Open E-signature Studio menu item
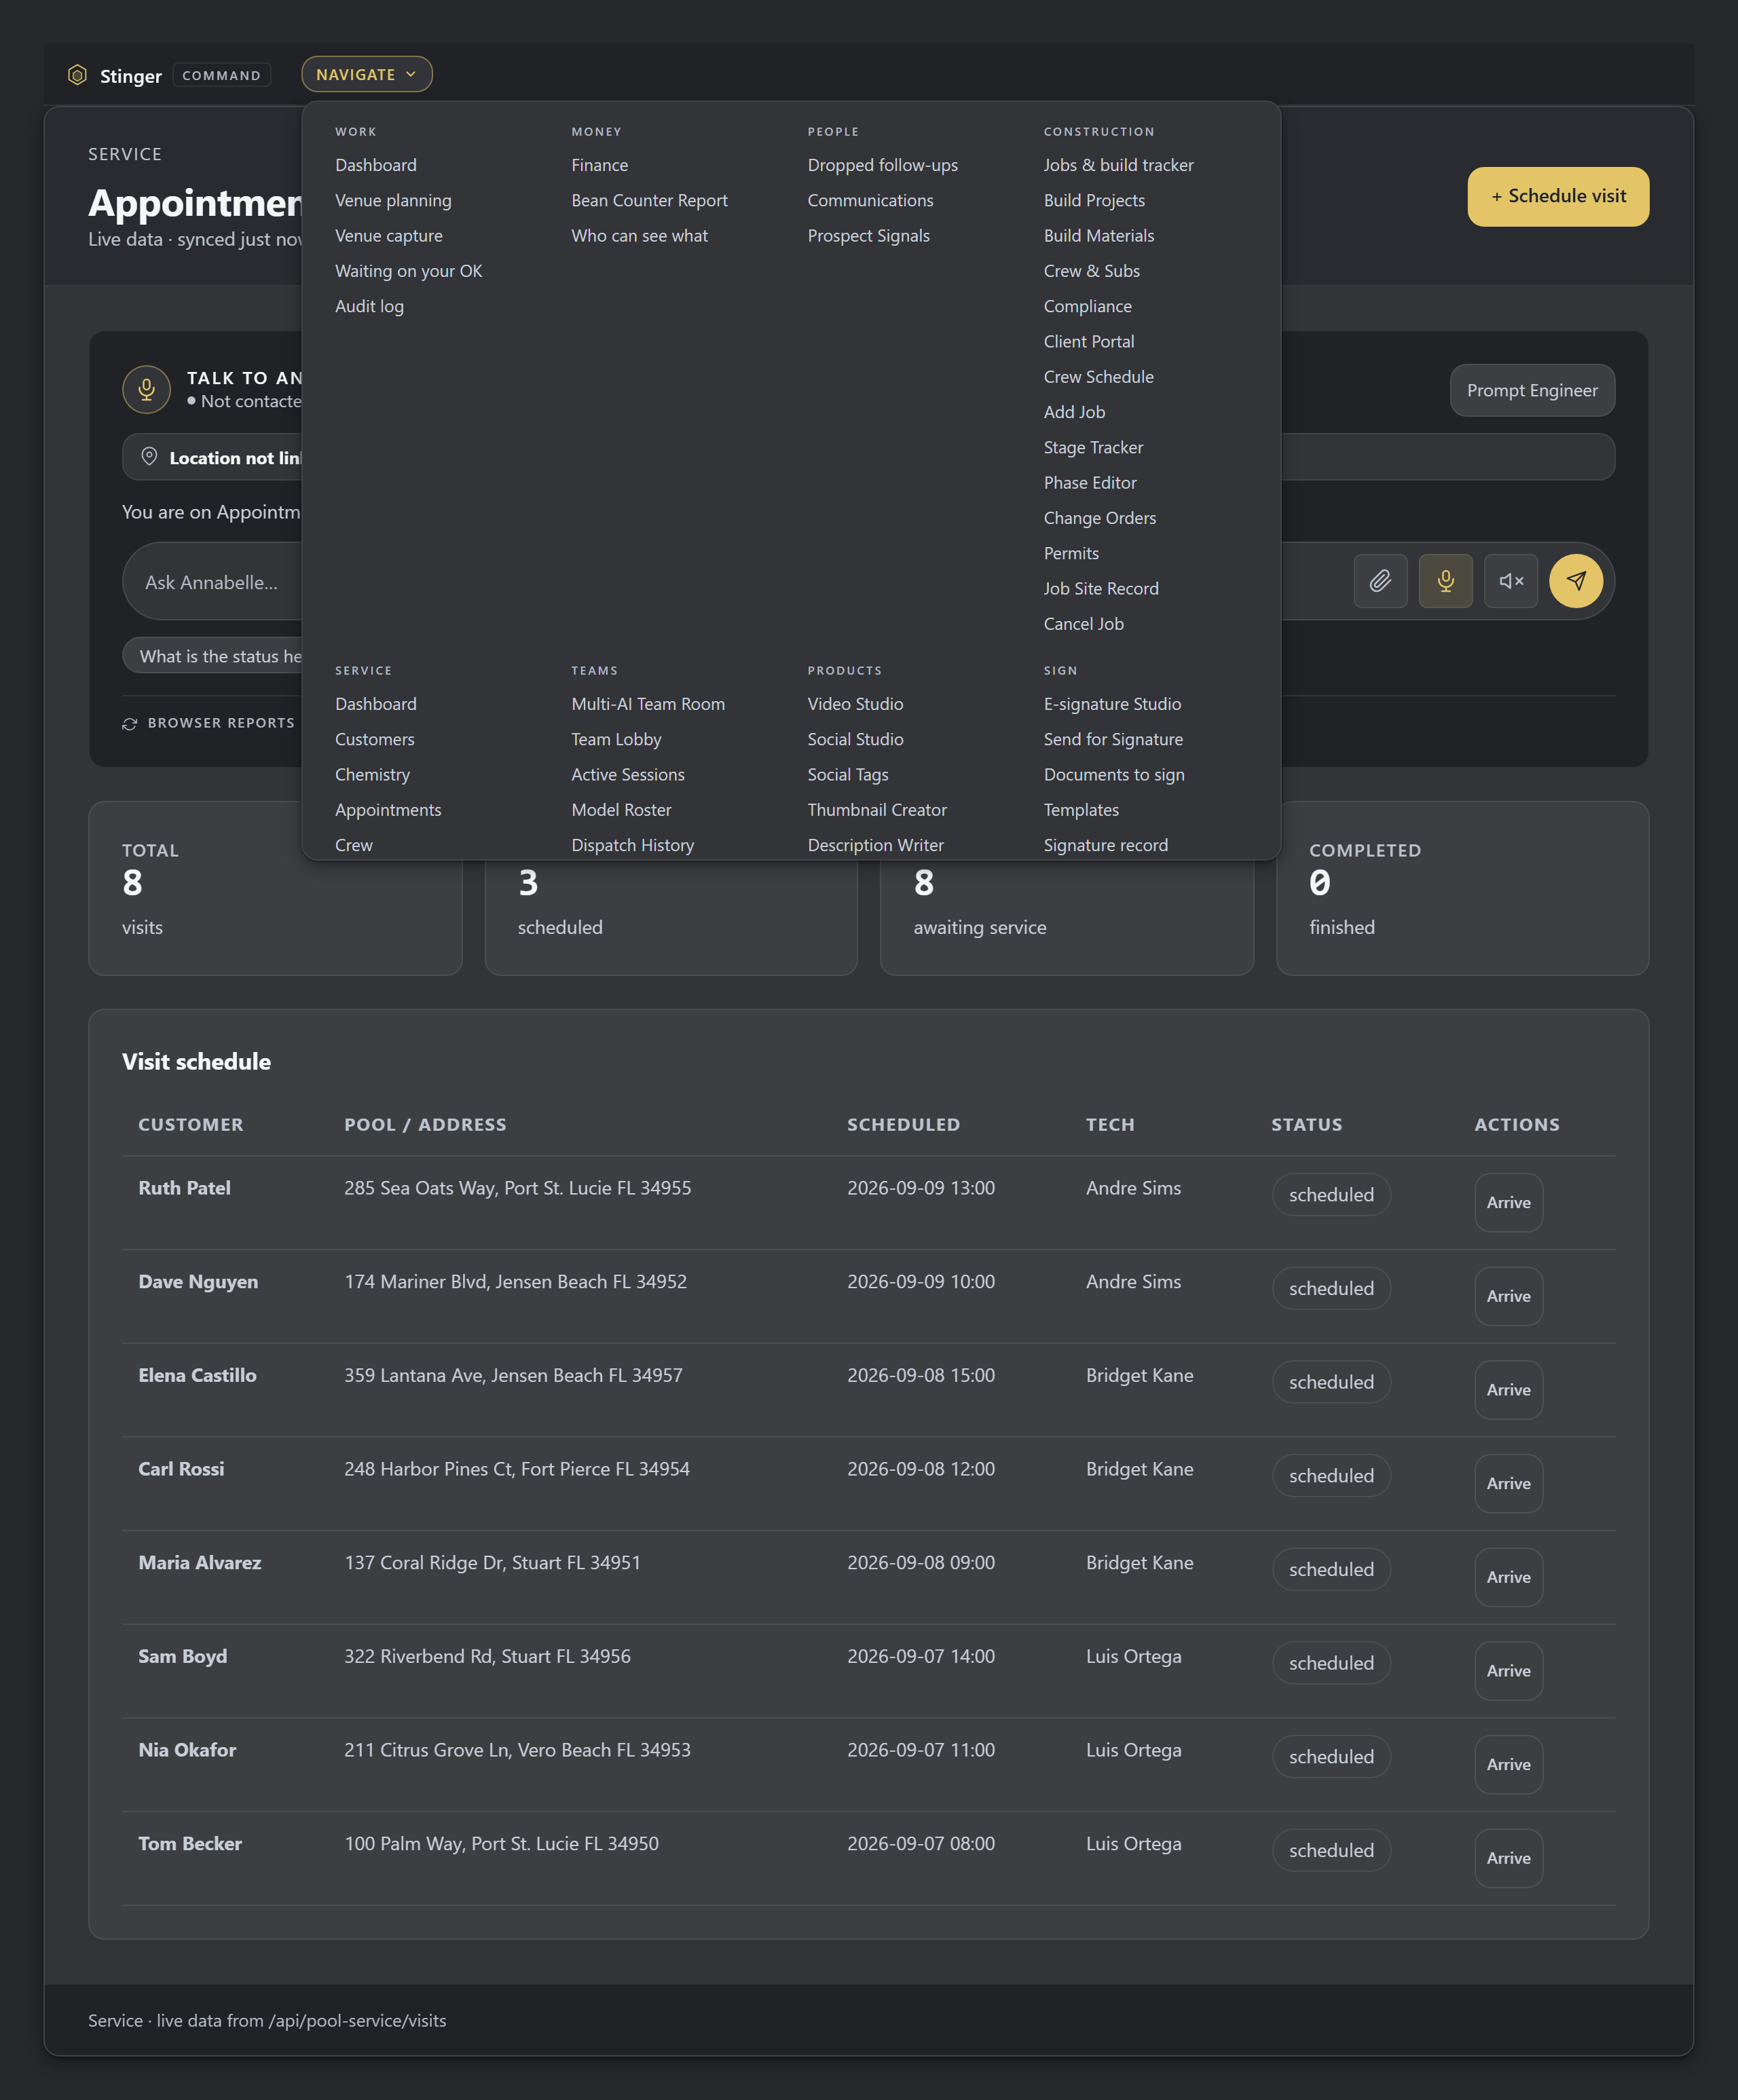The height and width of the screenshot is (2100, 1738). point(1112,704)
